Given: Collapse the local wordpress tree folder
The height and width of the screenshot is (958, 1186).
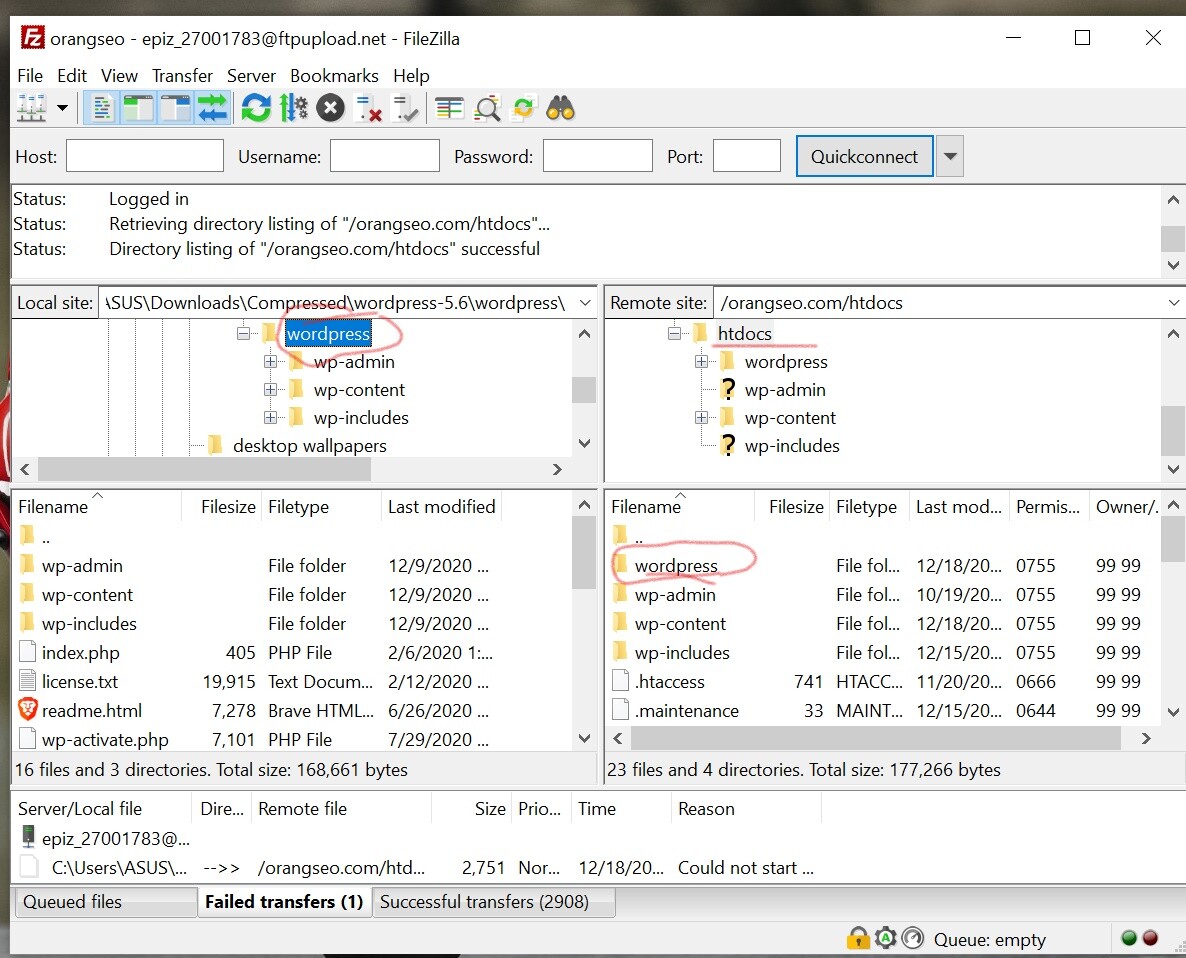Looking at the screenshot, I should coord(243,333).
